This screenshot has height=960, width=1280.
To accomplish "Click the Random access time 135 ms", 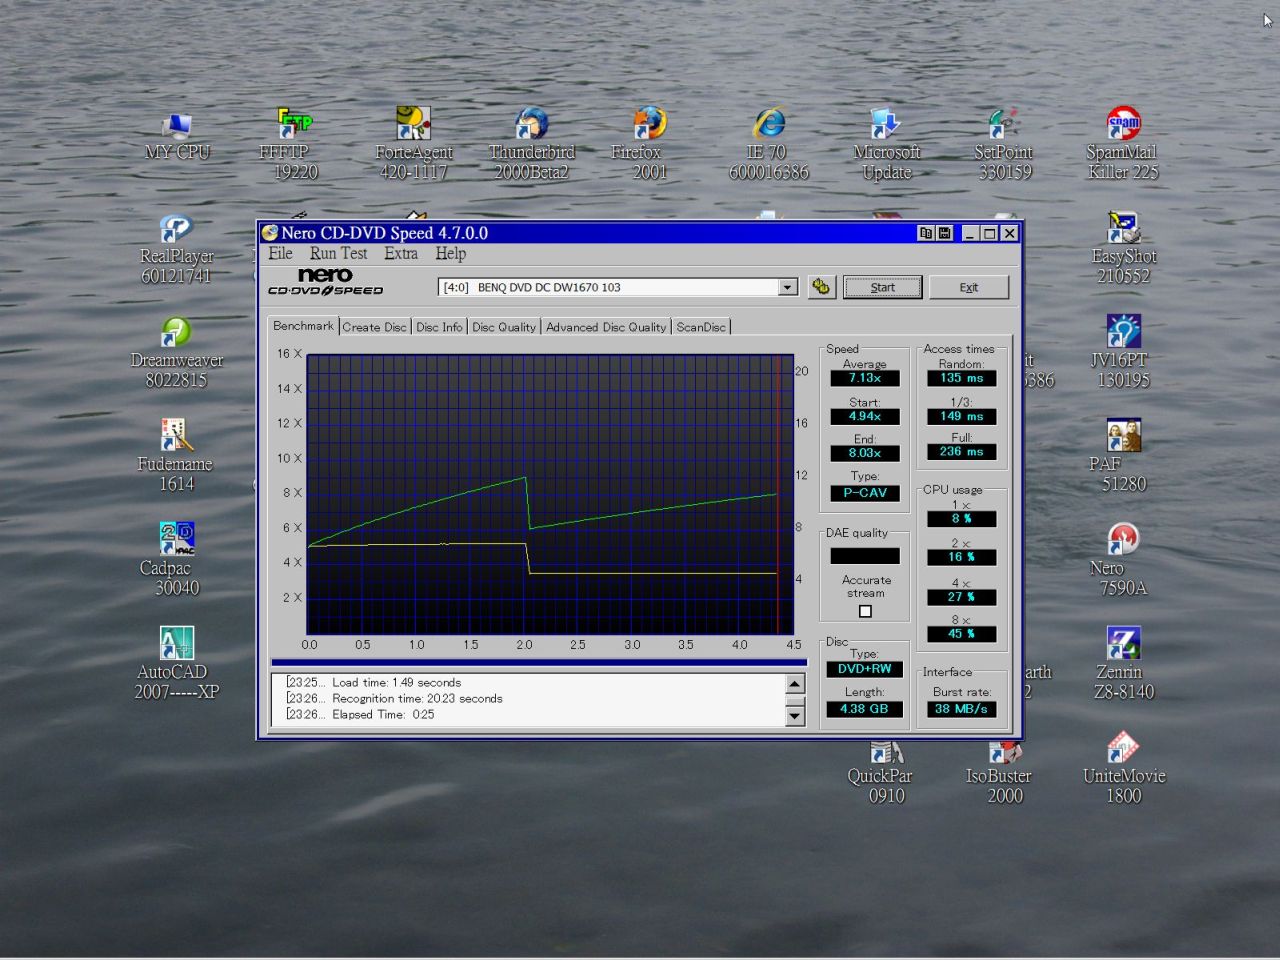I will click(961, 378).
